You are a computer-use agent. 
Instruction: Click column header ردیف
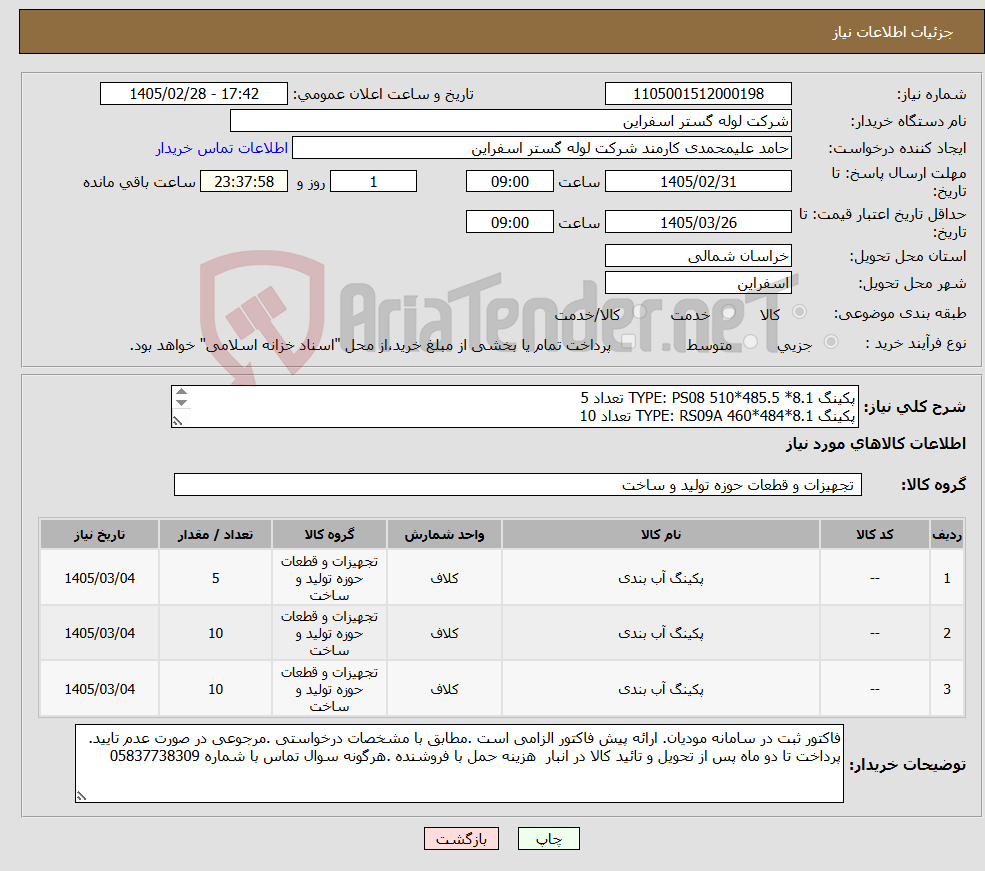pos(947,534)
